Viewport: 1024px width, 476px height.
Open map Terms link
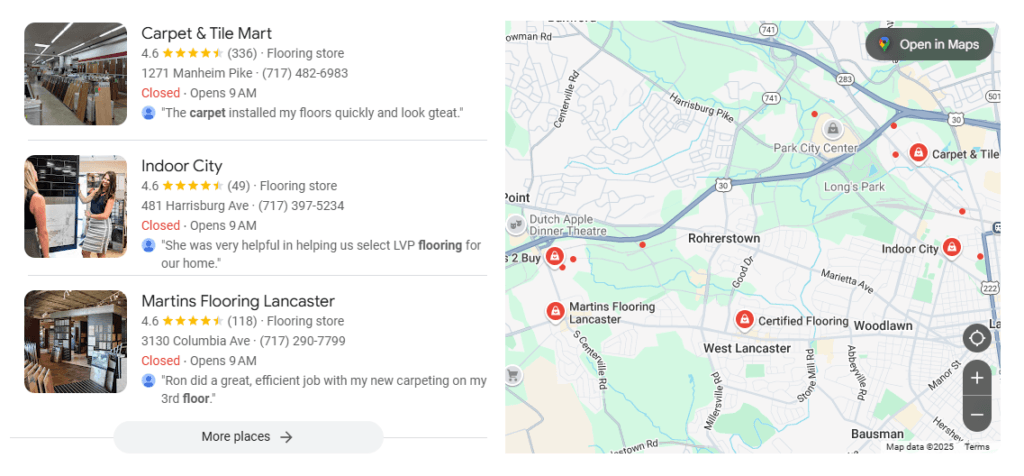(x=977, y=447)
